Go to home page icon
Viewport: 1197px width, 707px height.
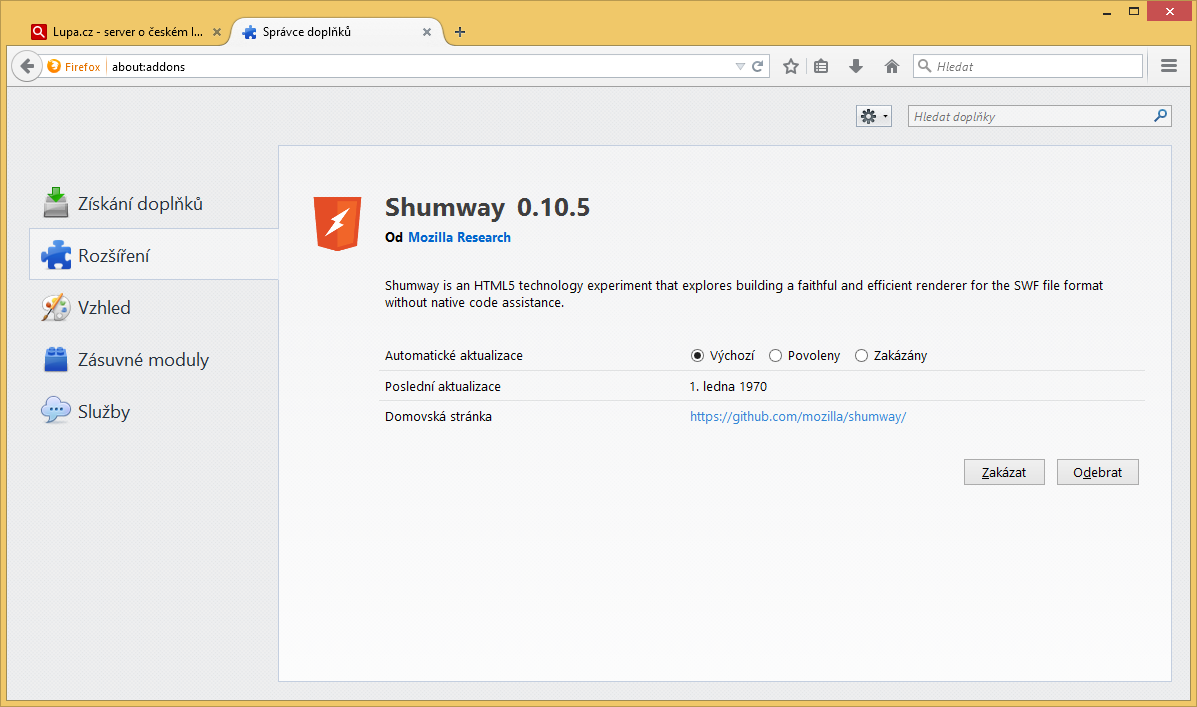(892, 66)
